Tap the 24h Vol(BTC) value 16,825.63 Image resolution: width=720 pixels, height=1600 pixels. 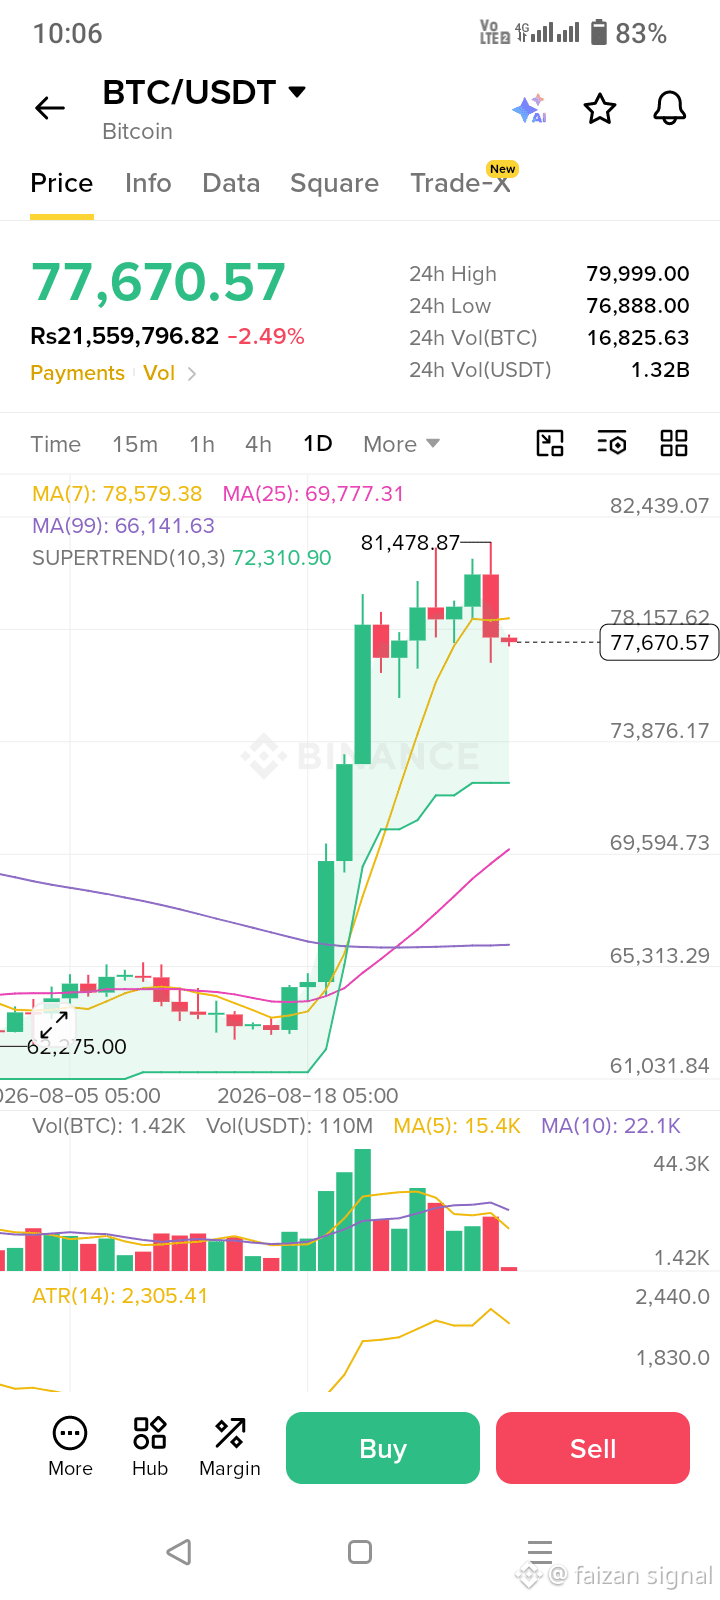click(638, 338)
